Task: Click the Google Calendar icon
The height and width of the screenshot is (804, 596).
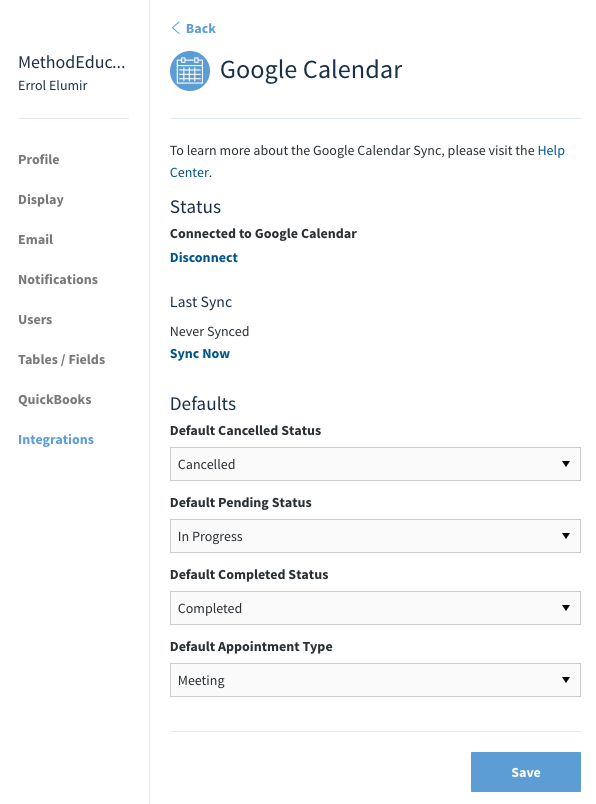Action: (190, 71)
